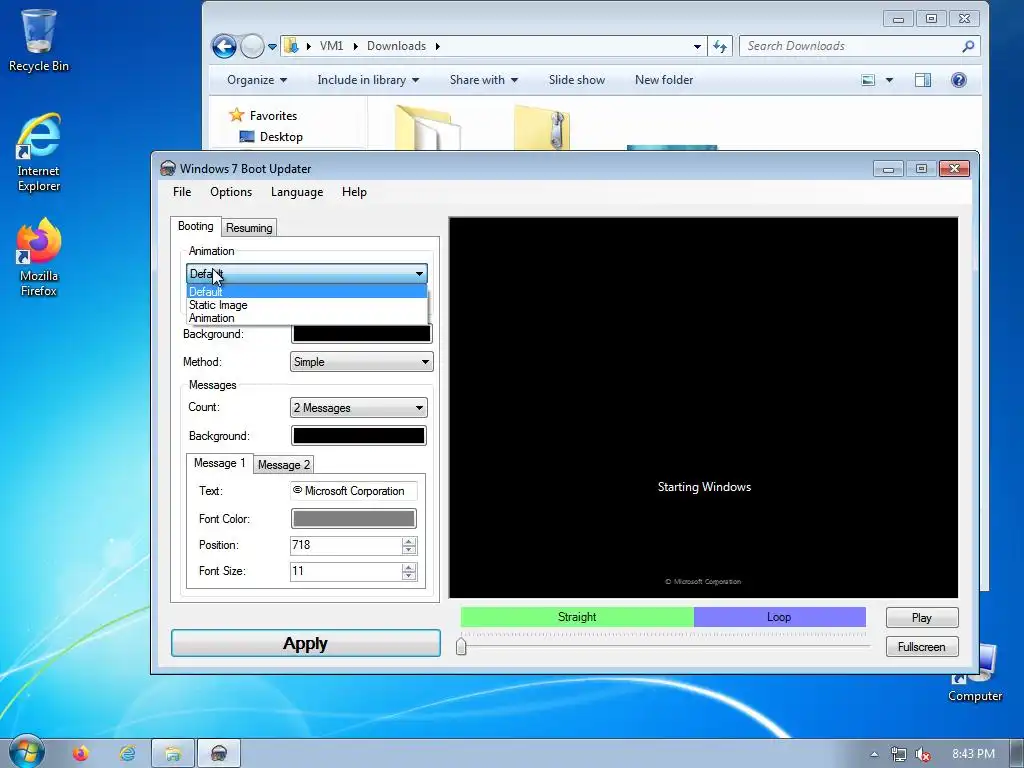Refresh the Downloads folder in Explorer
Image resolution: width=1024 pixels, height=768 pixels.
(720, 46)
